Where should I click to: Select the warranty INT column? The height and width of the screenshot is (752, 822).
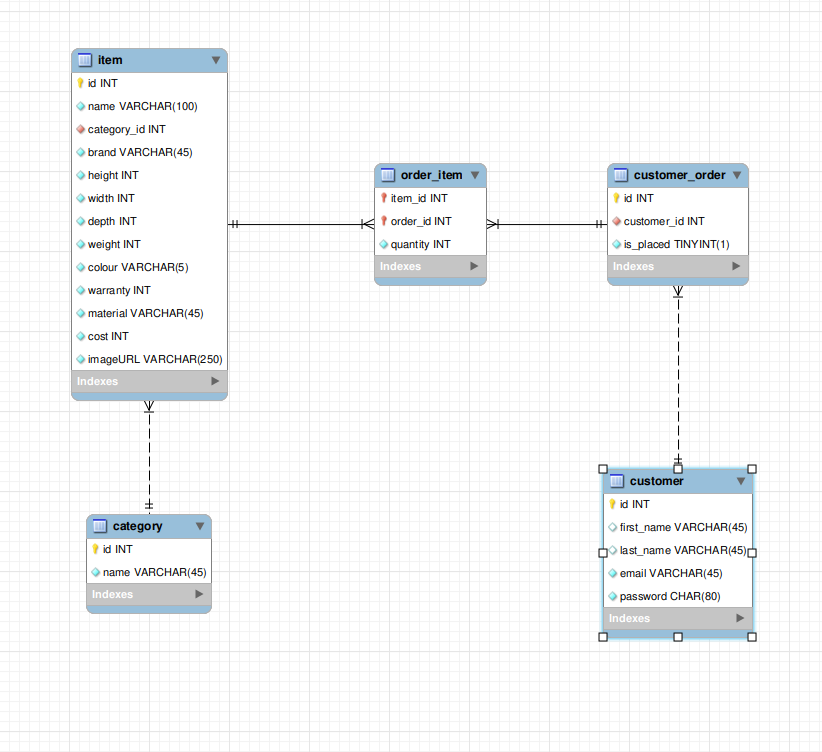coord(149,290)
